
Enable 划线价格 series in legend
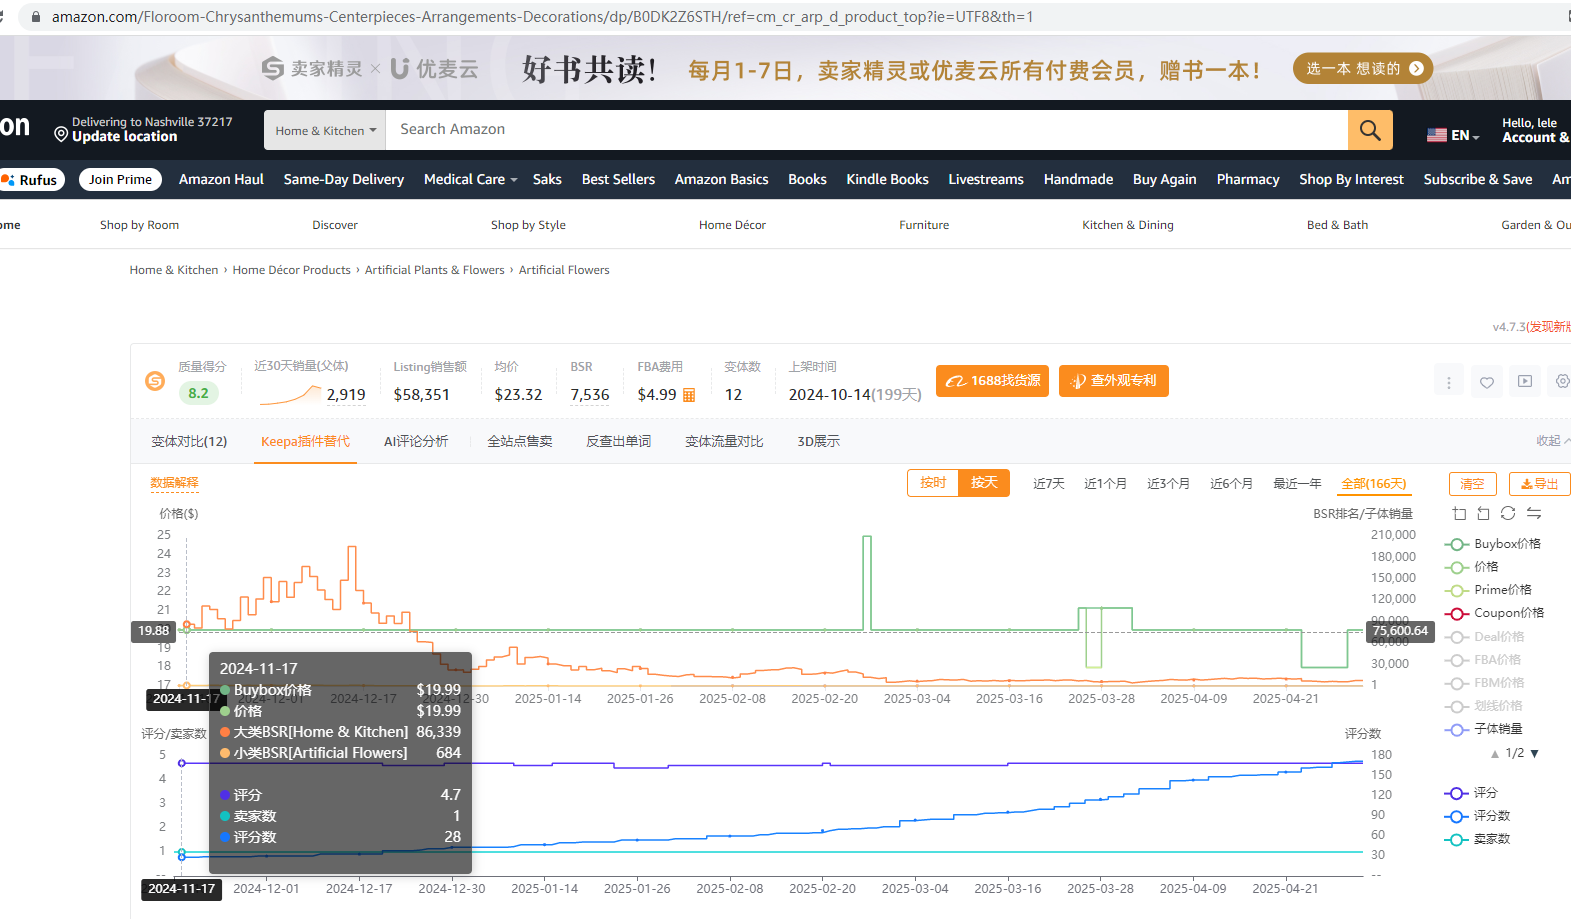pos(1484,706)
